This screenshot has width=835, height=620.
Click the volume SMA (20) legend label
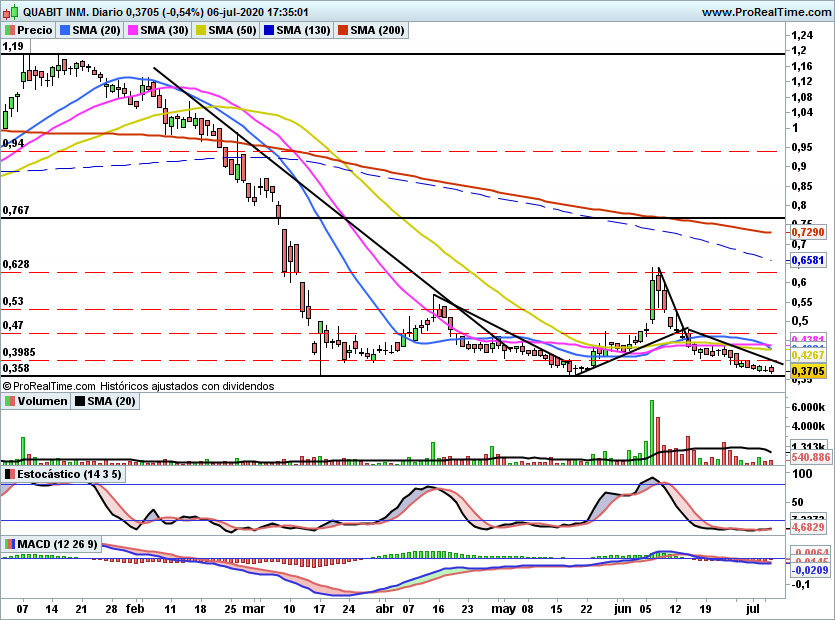(x=111, y=401)
